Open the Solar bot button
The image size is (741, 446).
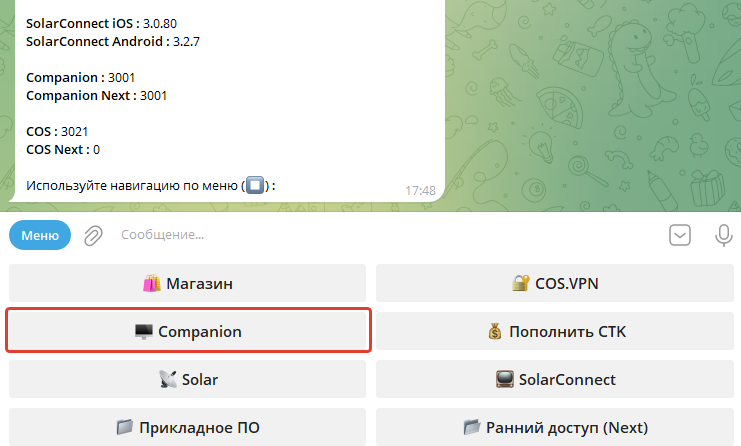click(188, 379)
